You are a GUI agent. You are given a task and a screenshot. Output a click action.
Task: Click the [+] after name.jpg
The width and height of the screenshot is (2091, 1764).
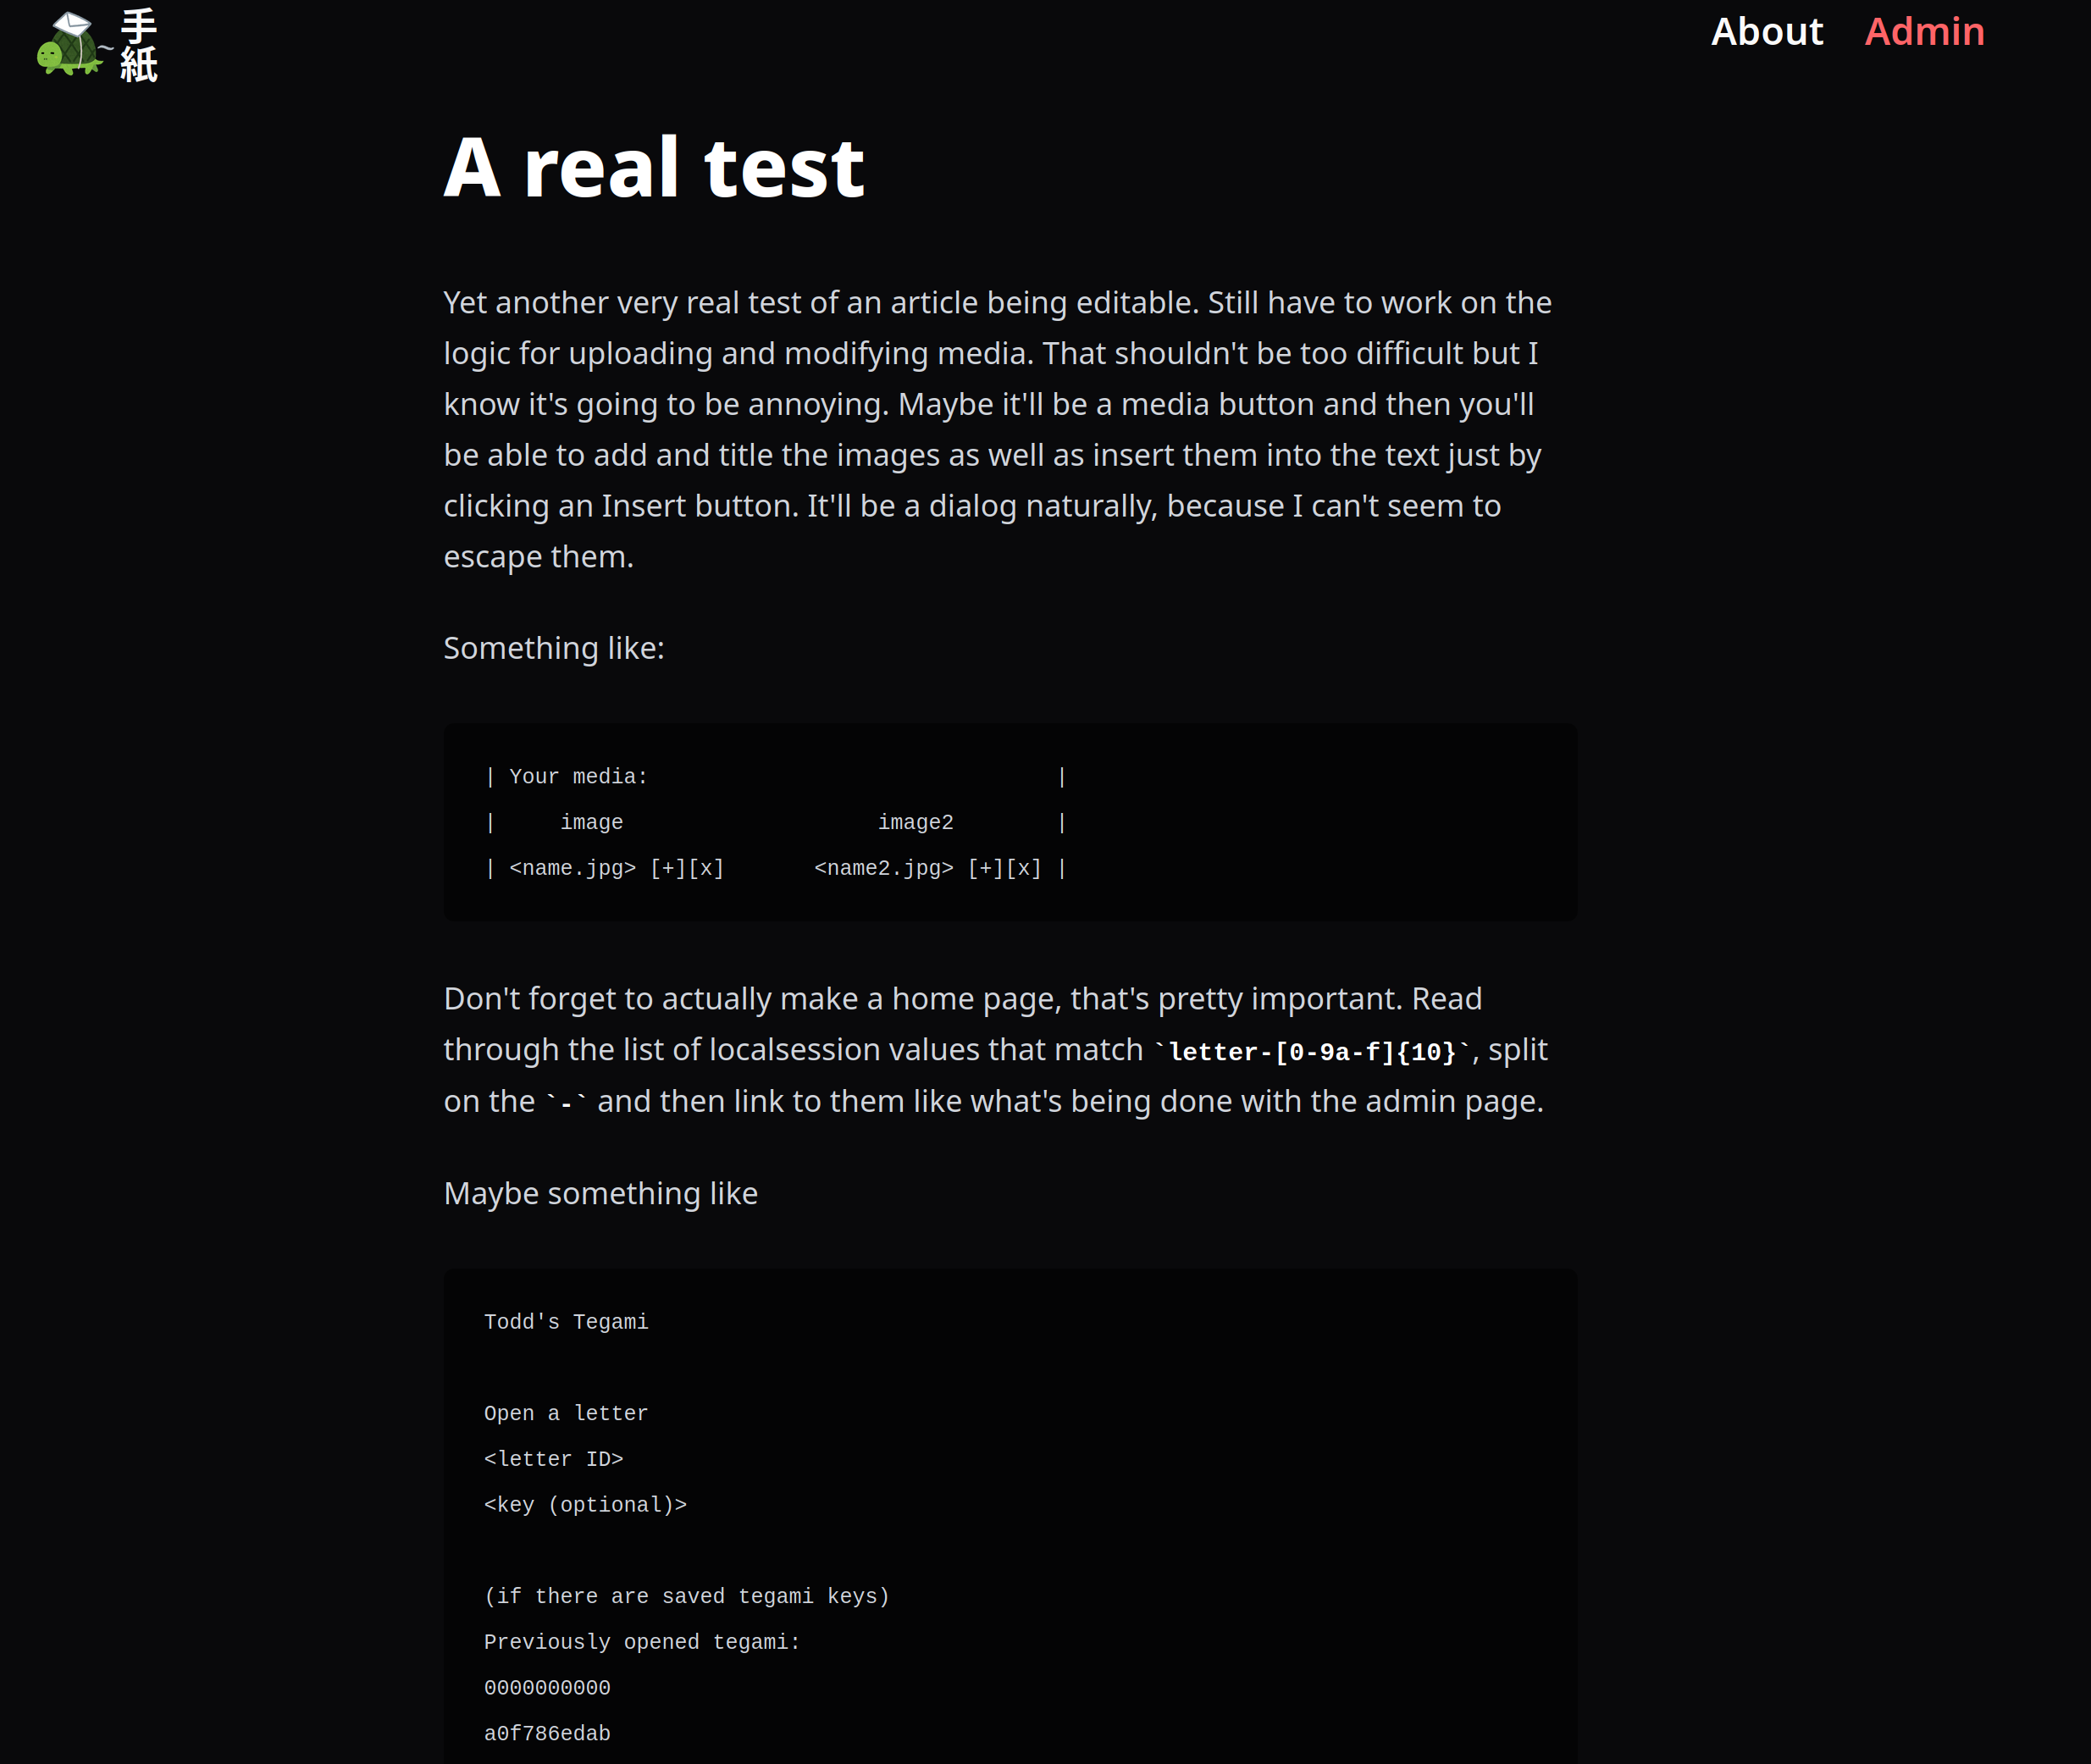[668, 868]
